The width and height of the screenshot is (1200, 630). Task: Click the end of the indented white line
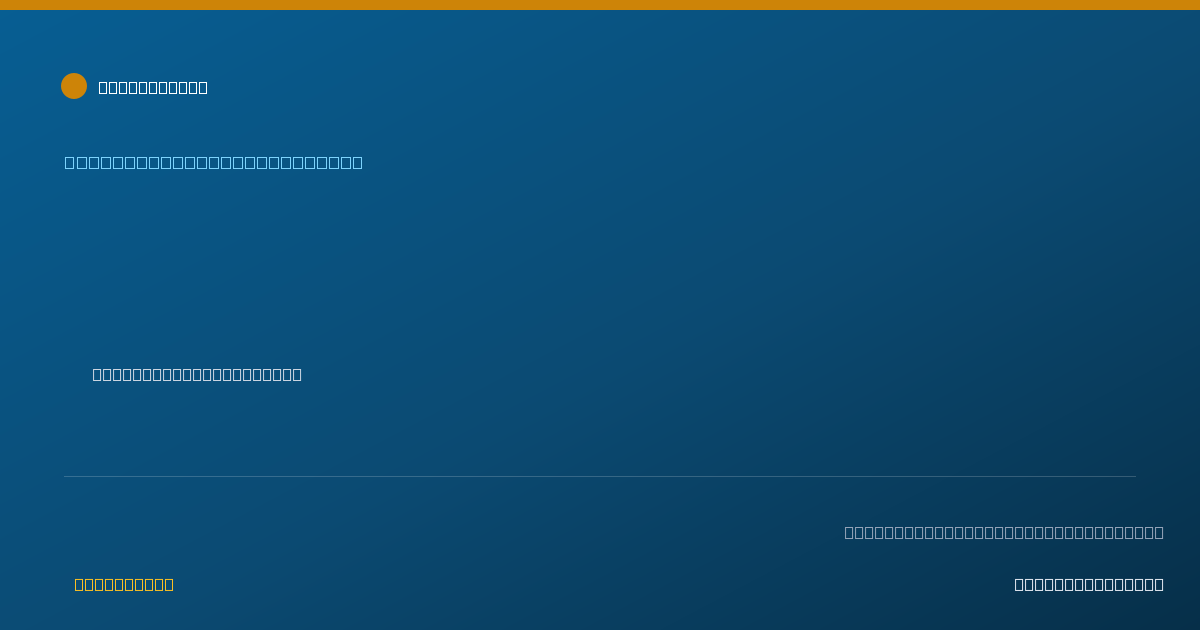(297, 374)
